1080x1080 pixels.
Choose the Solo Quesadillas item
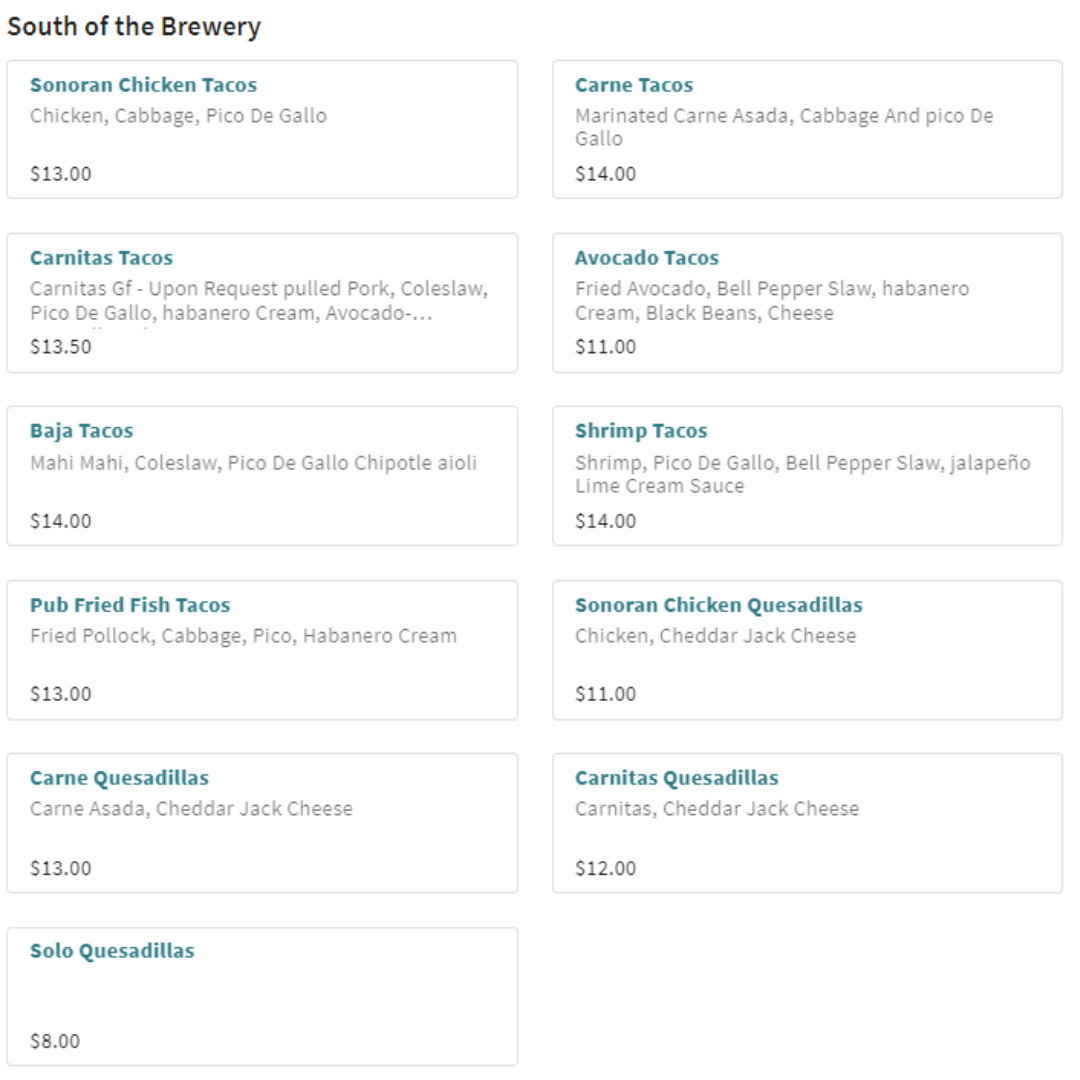click(x=112, y=951)
